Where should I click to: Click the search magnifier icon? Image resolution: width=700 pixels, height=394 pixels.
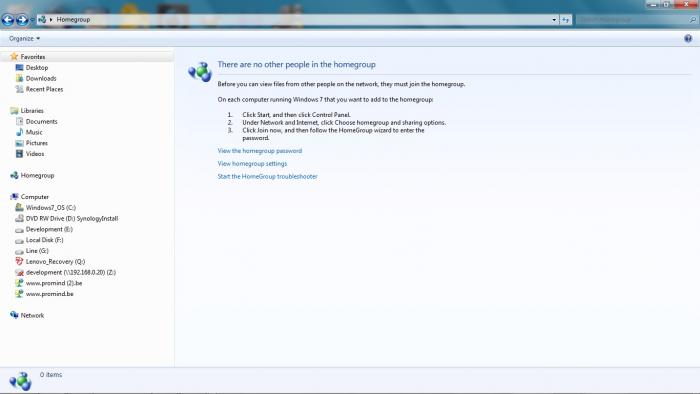pyautogui.click(x=692, y=20)
